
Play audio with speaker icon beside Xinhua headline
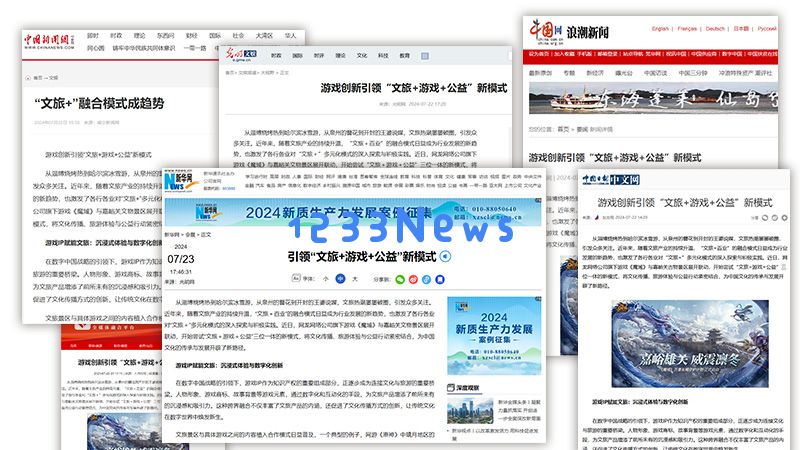click(445, 256)
